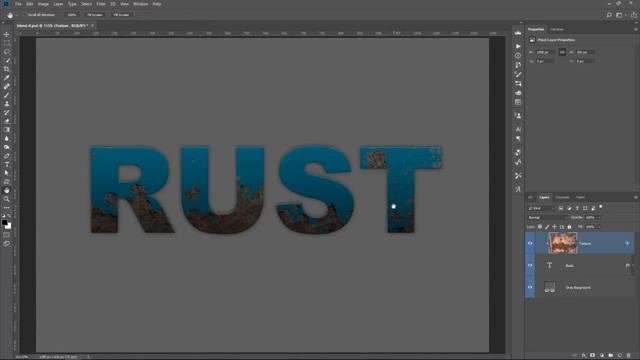Screen dimensions: 640x360
Task: Click the share icon at top right
Action: [x=633, y=15]
